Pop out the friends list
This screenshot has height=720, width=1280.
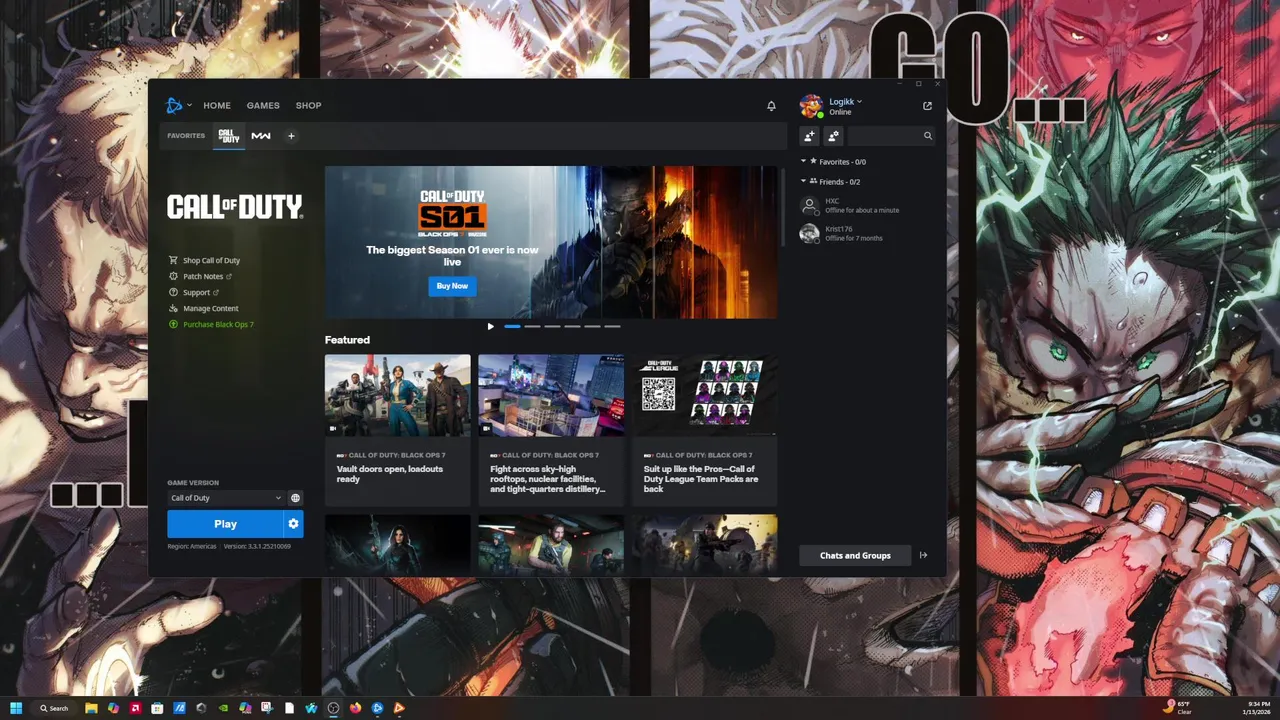click(x=927, y=105)
